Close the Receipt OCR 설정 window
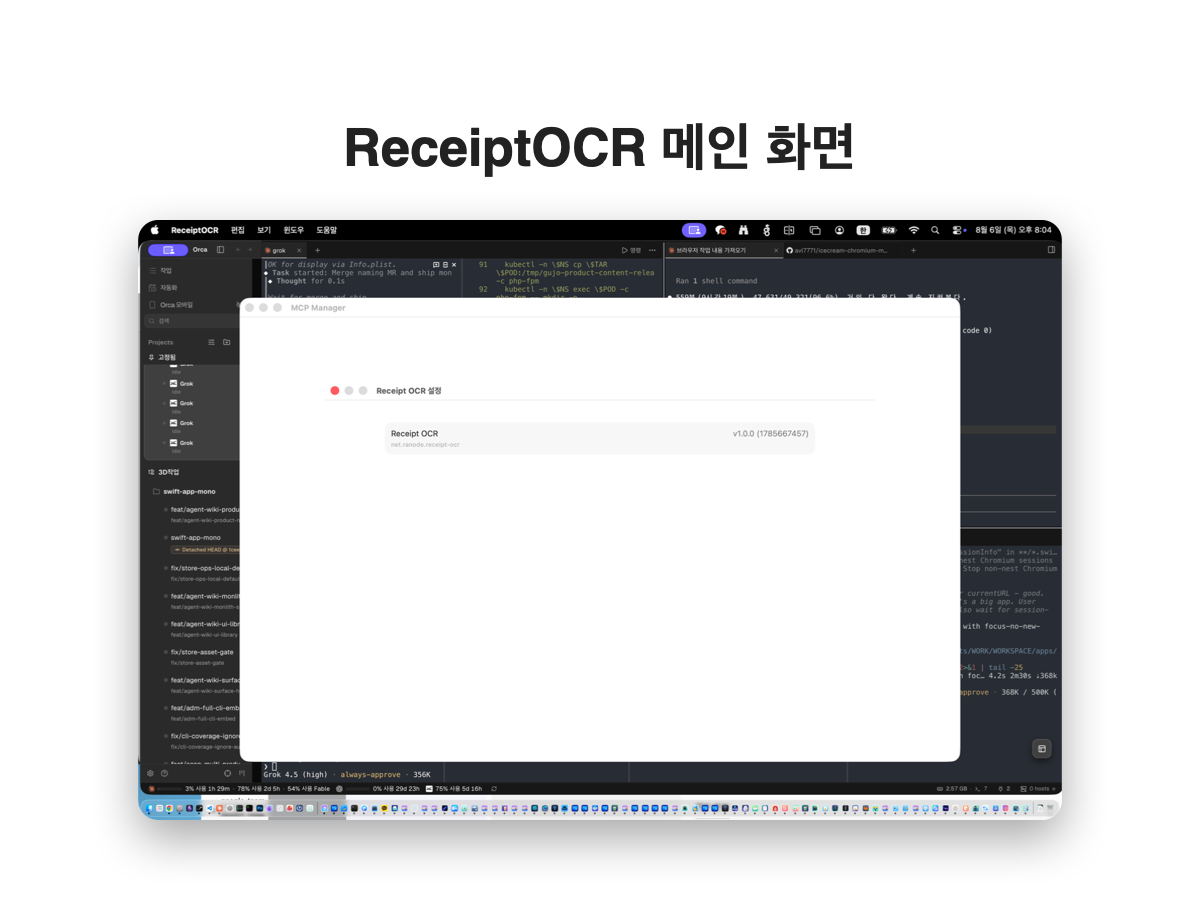The height and width of the screenshot is (900, 1200). pos(335,391)
